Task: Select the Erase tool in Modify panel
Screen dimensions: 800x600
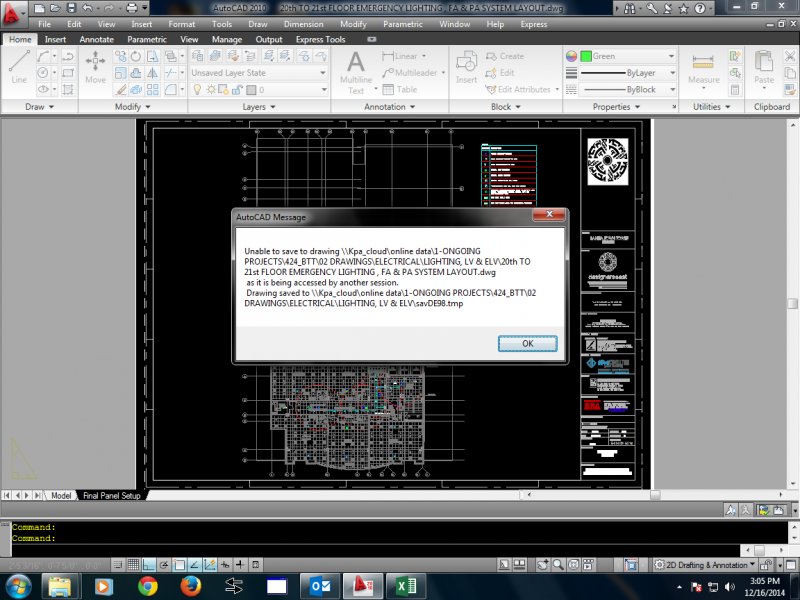Action: pyautogui.click(x=120, y=90)
